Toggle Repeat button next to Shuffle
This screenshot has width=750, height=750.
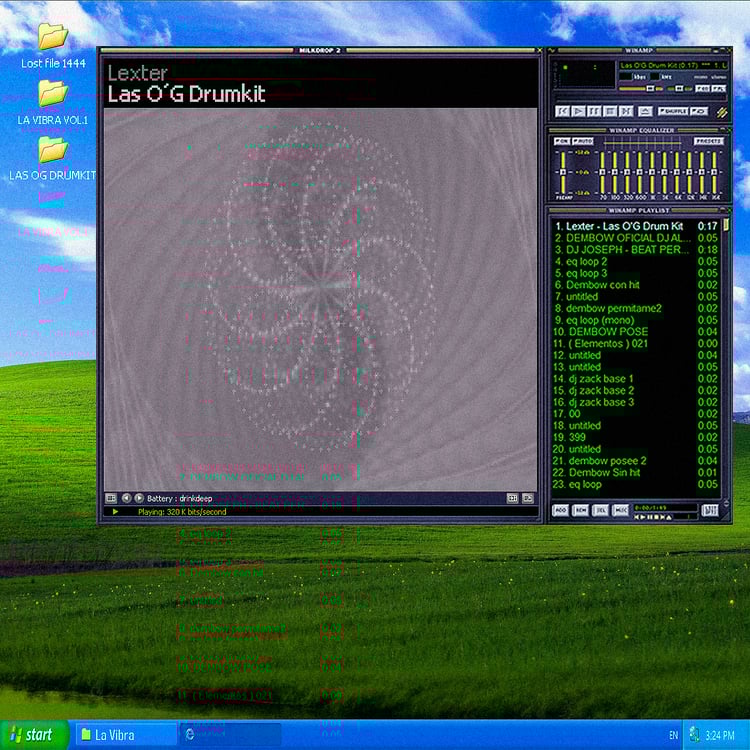(699, 111)
